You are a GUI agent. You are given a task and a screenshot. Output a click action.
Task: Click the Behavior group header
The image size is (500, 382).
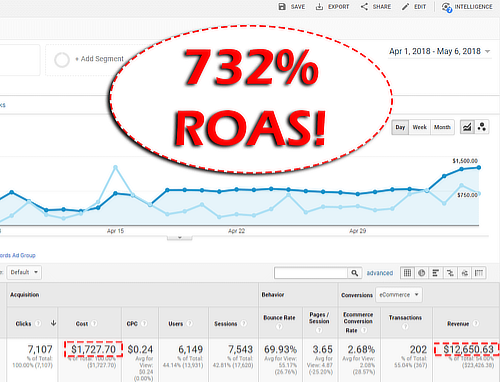273,295
